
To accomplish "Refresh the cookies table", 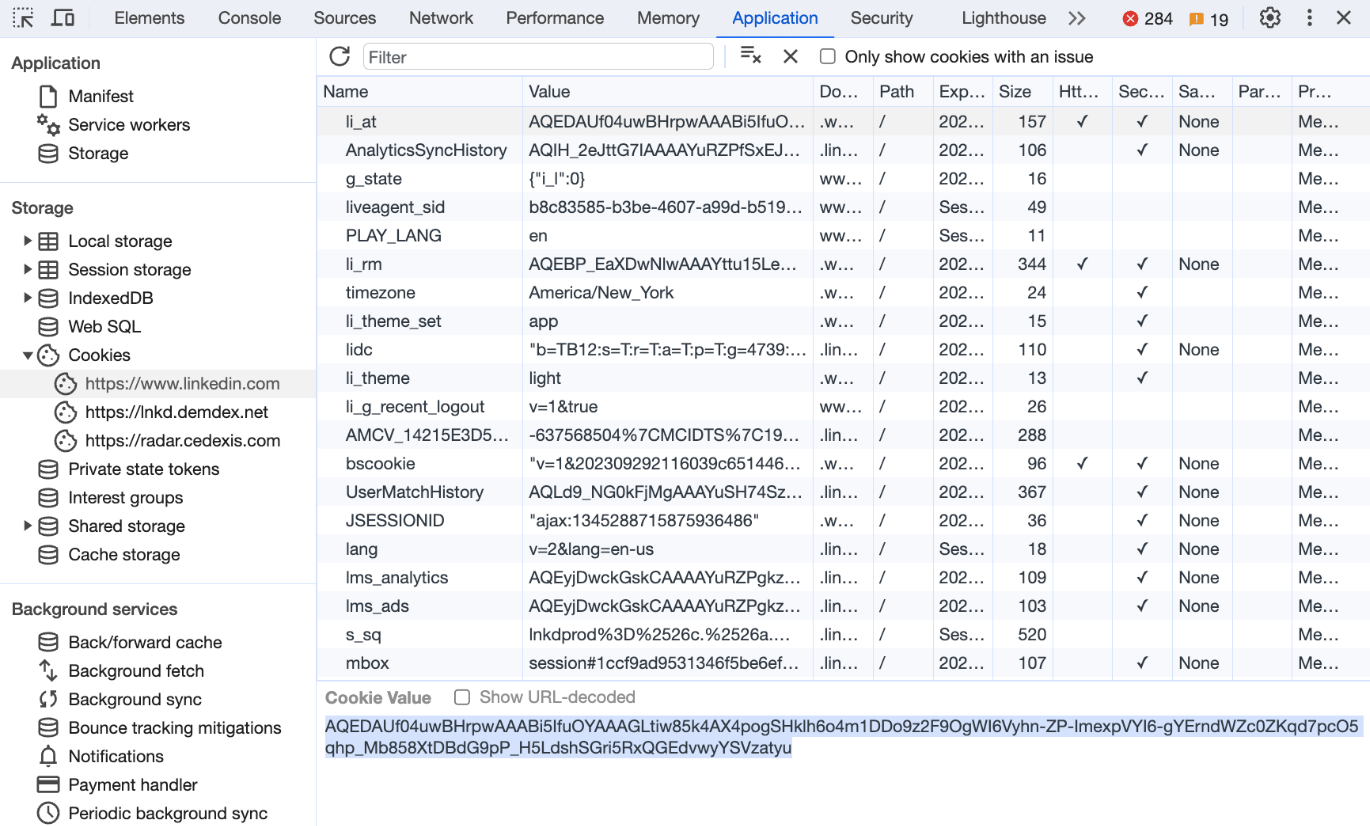I will tap(339, 56).
